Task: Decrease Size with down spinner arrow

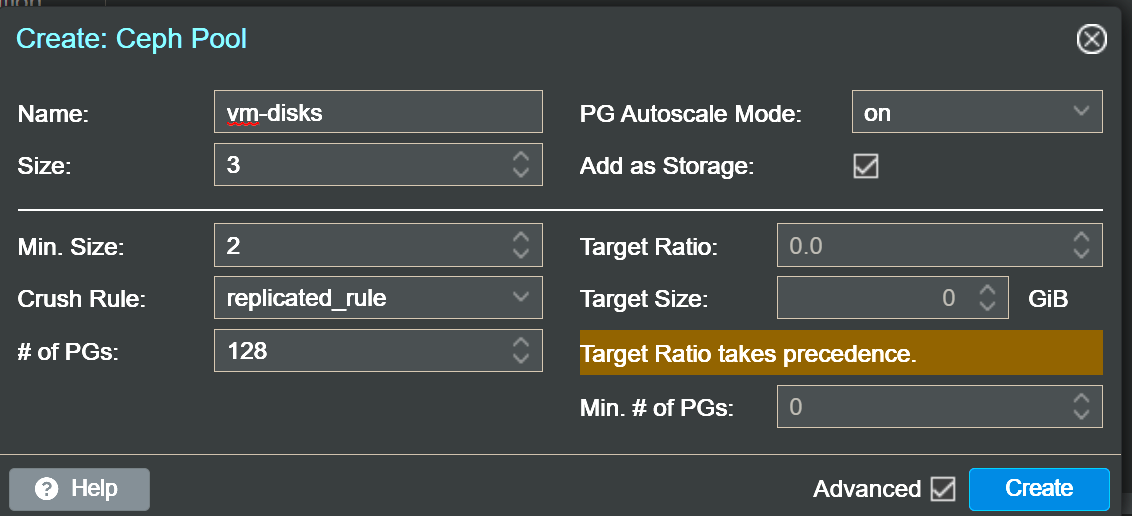Action: pos(521,172)
